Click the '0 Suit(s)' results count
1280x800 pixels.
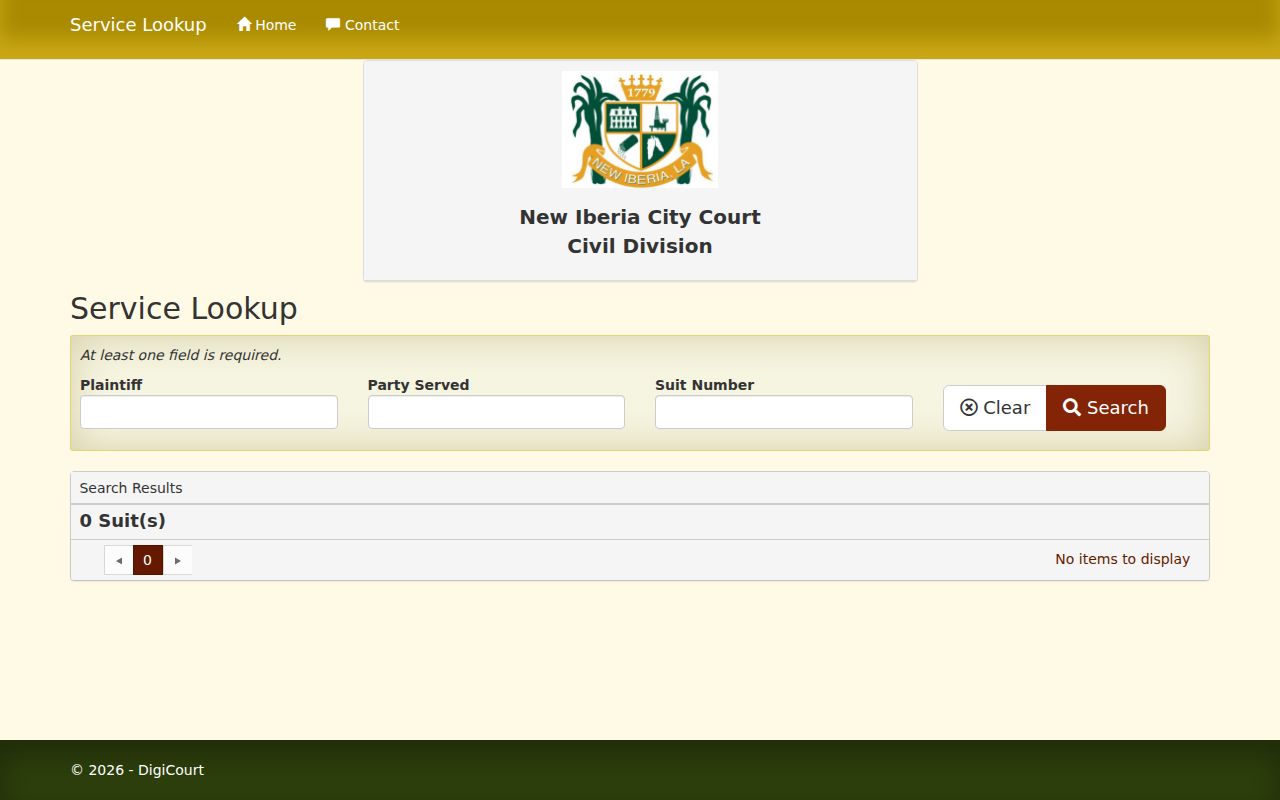123,521
